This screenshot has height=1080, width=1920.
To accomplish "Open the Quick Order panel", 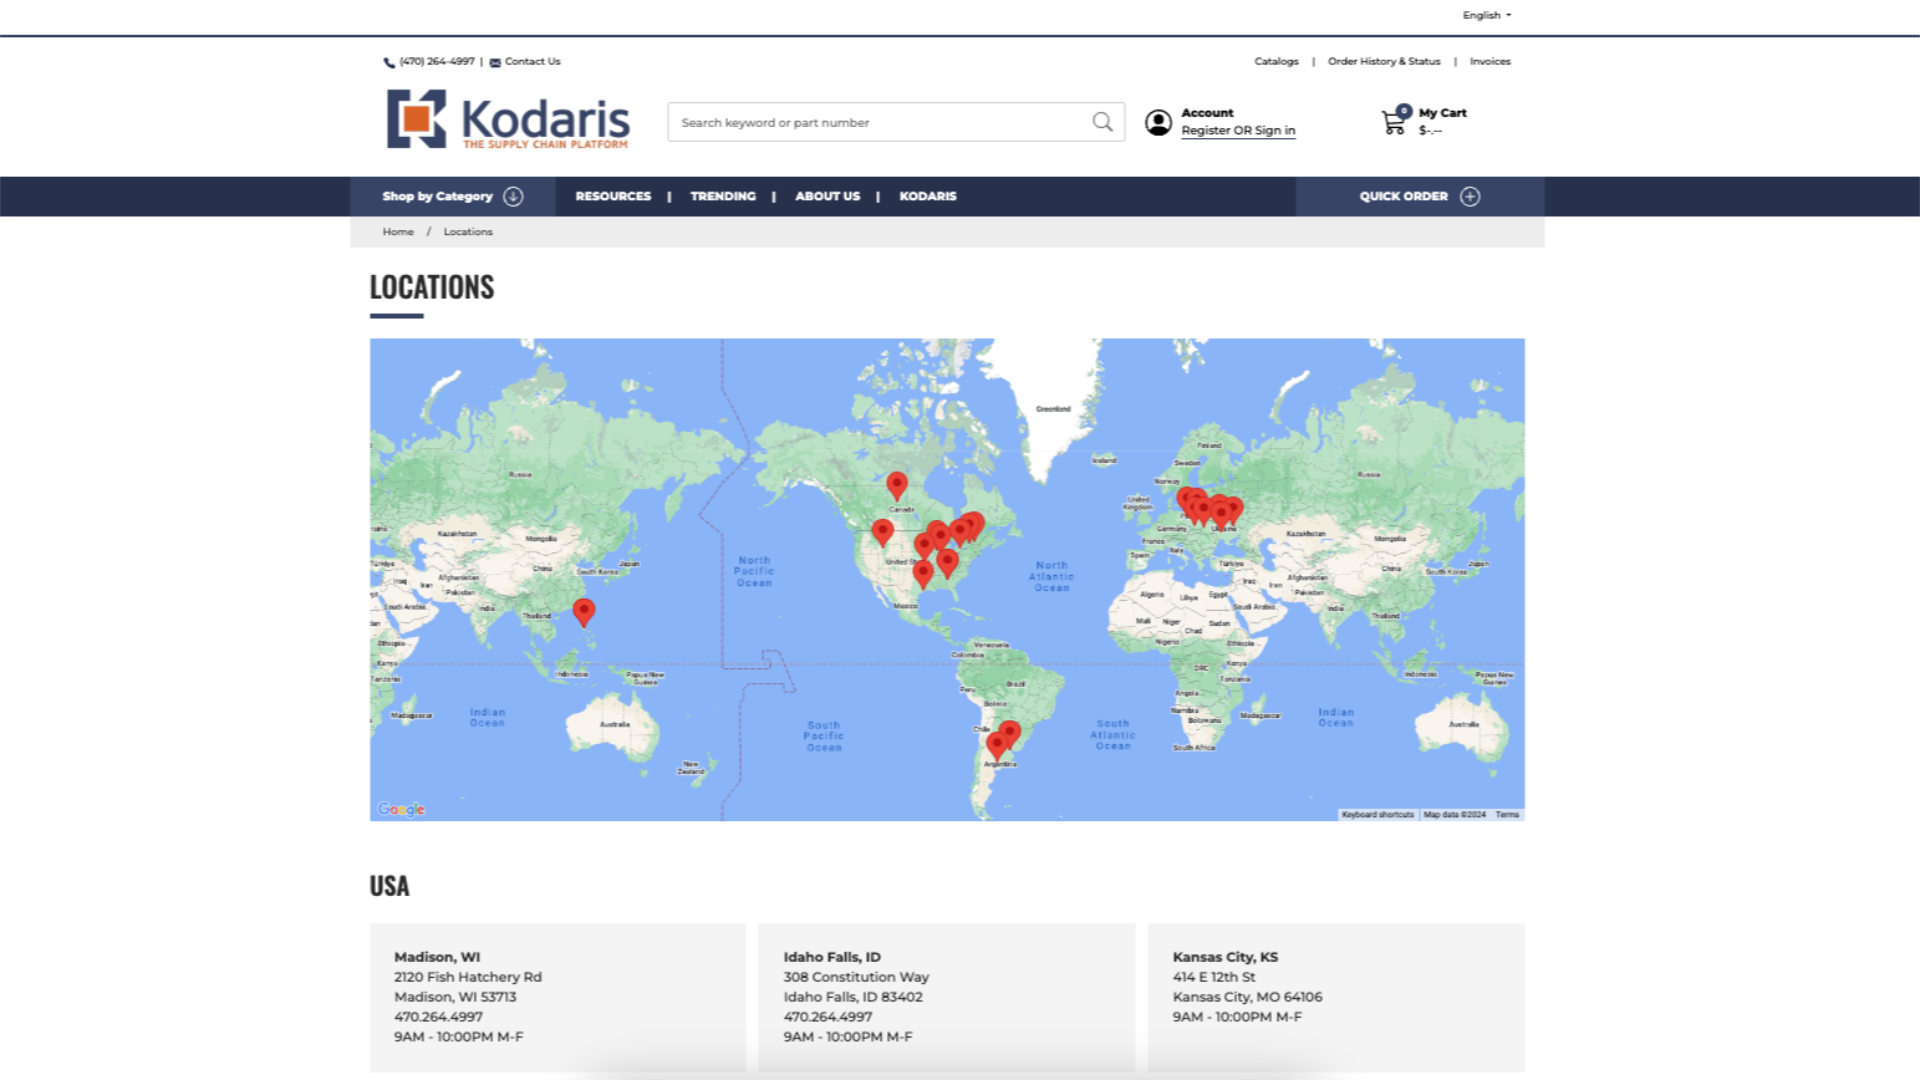I will (1403, 196).
